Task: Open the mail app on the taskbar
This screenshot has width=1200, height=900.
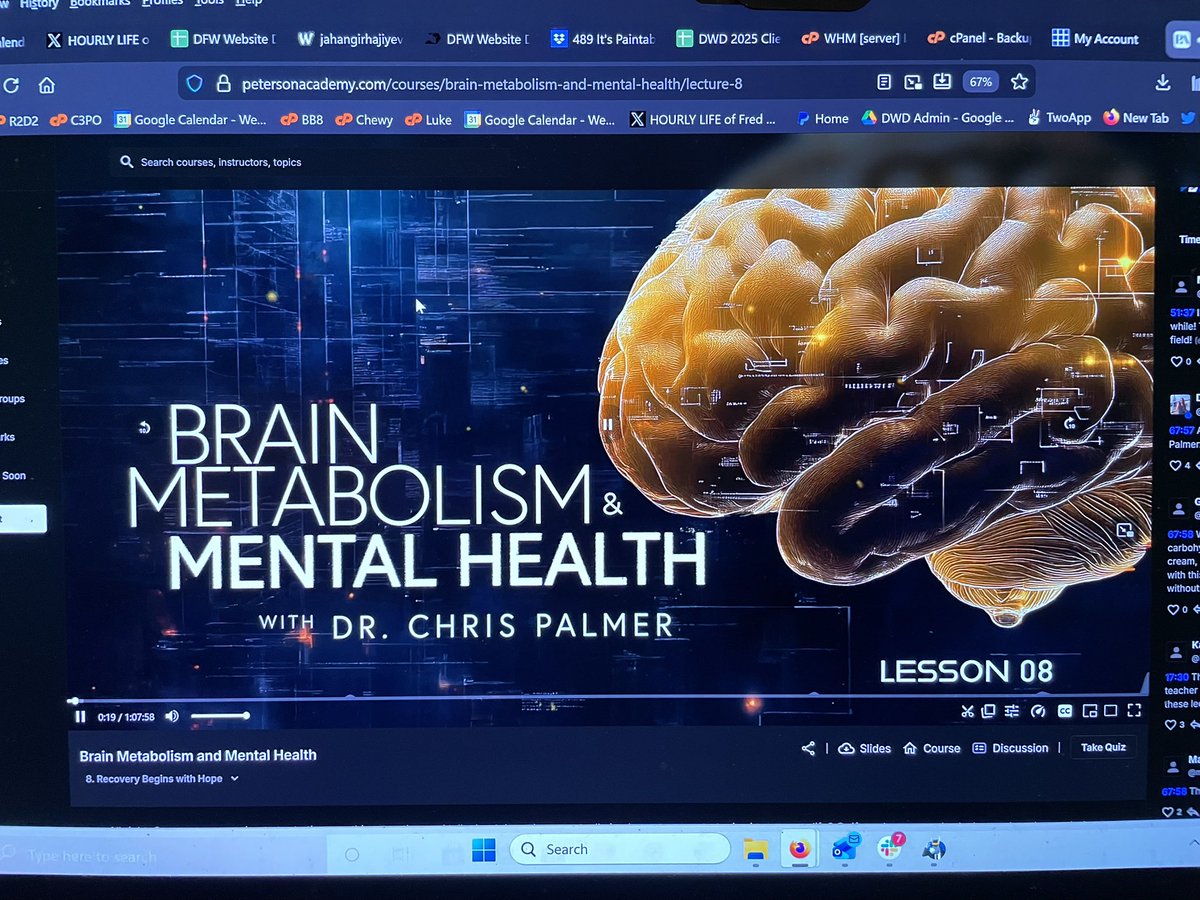Action: [x=845, y=849]
